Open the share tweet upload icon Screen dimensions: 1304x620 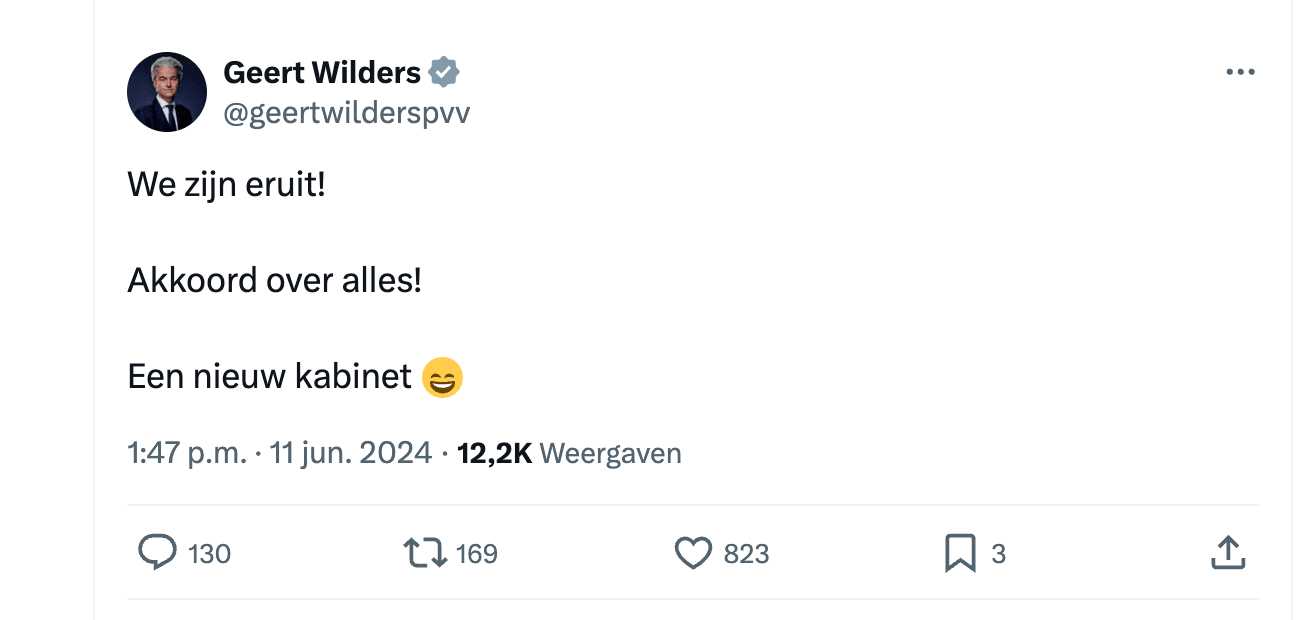point(1227,553)
